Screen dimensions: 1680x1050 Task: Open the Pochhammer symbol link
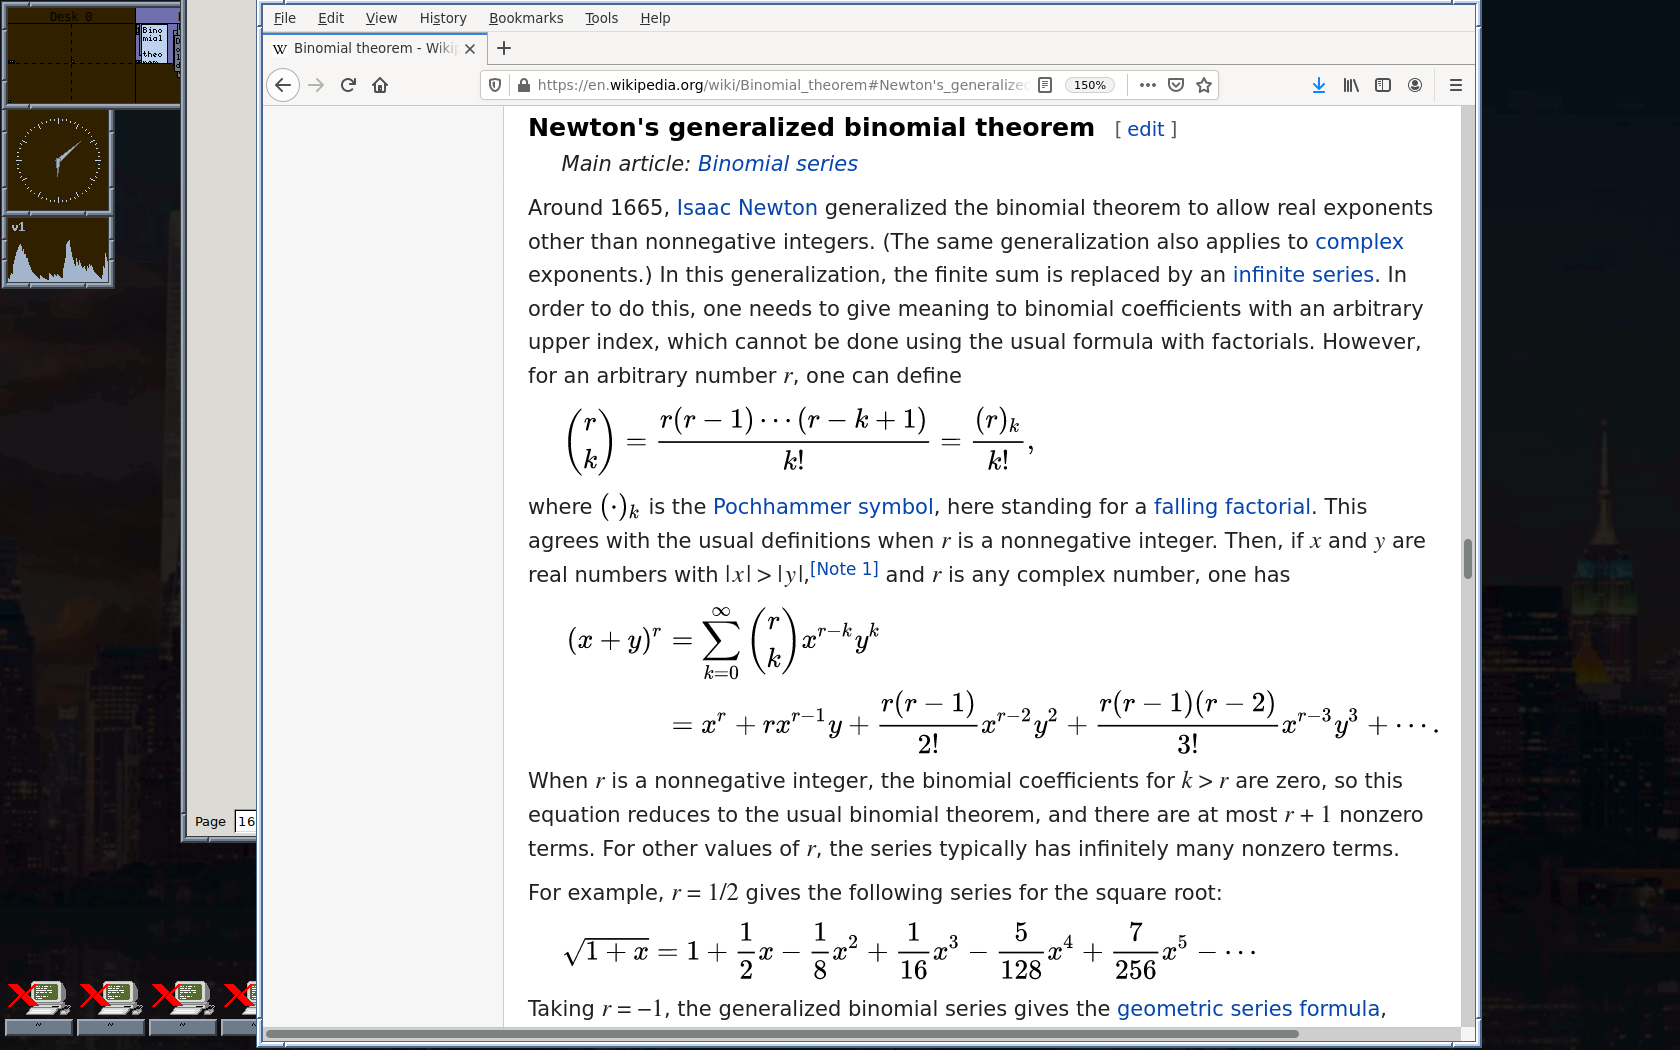823,507
